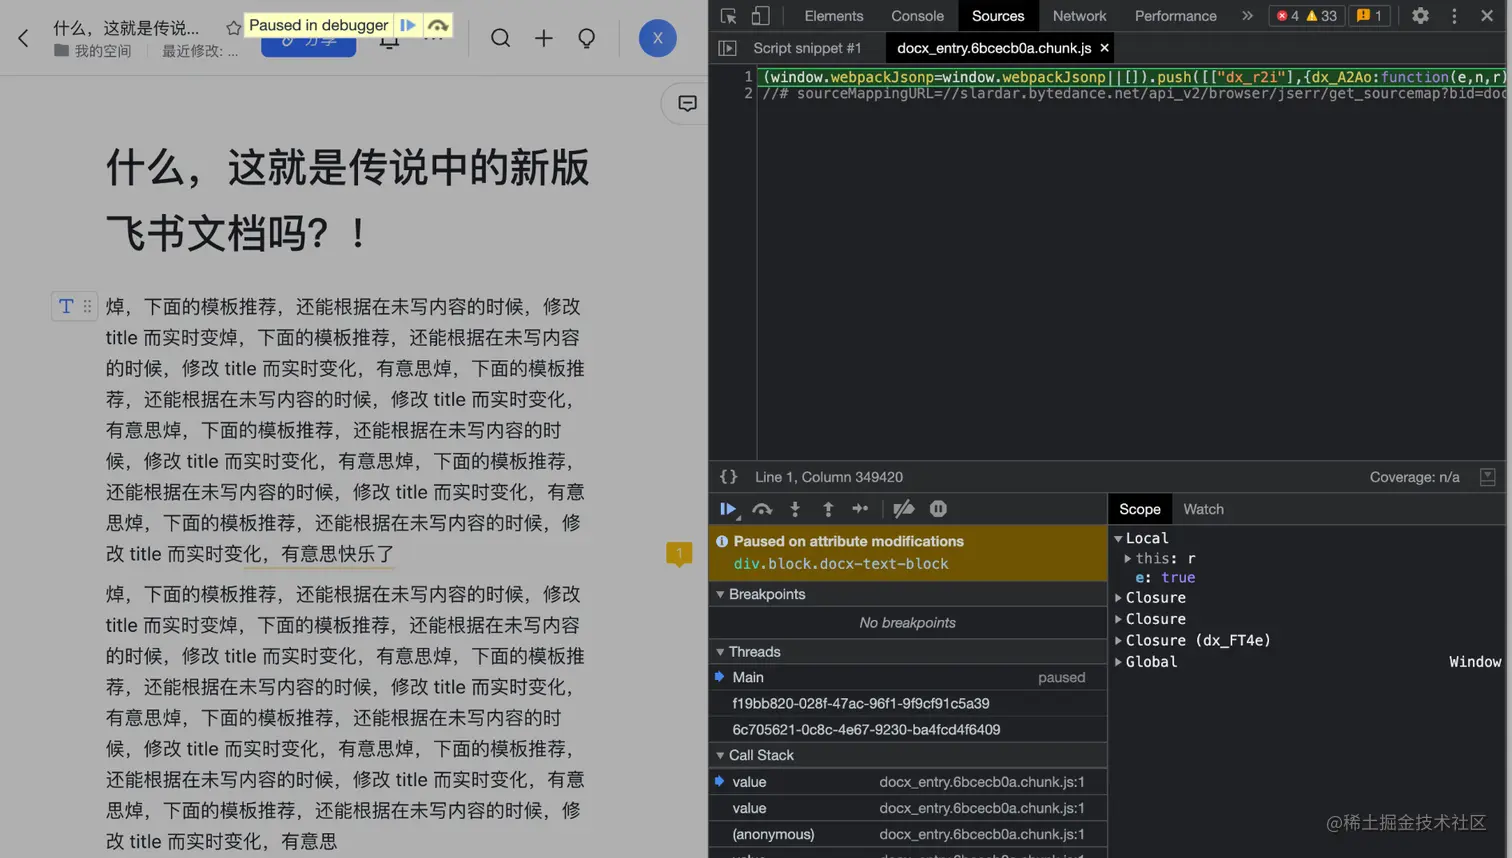Activate the inspect element picker
1512x858 pixels.
pos(728,16)
